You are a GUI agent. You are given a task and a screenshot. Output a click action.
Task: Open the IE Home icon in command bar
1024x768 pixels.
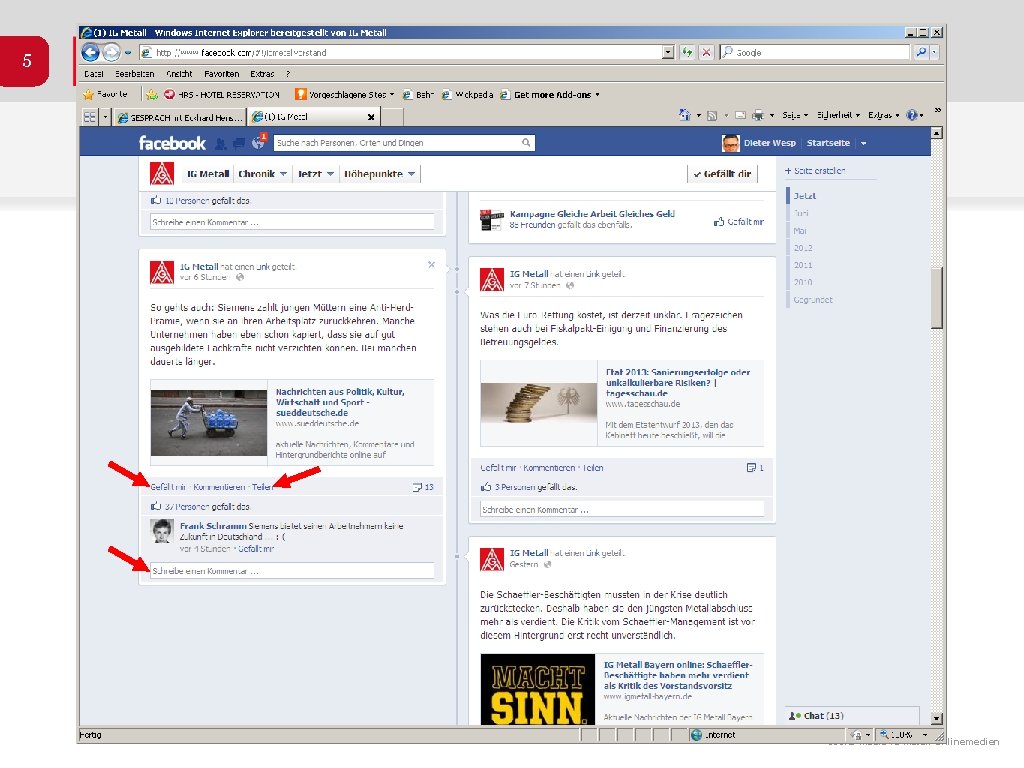coord(684,115)
